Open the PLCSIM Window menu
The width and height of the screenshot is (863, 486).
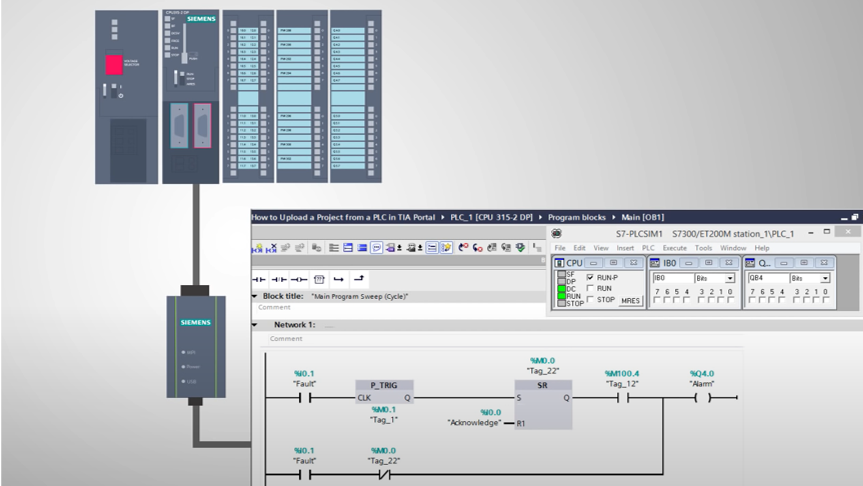(733, 248)
